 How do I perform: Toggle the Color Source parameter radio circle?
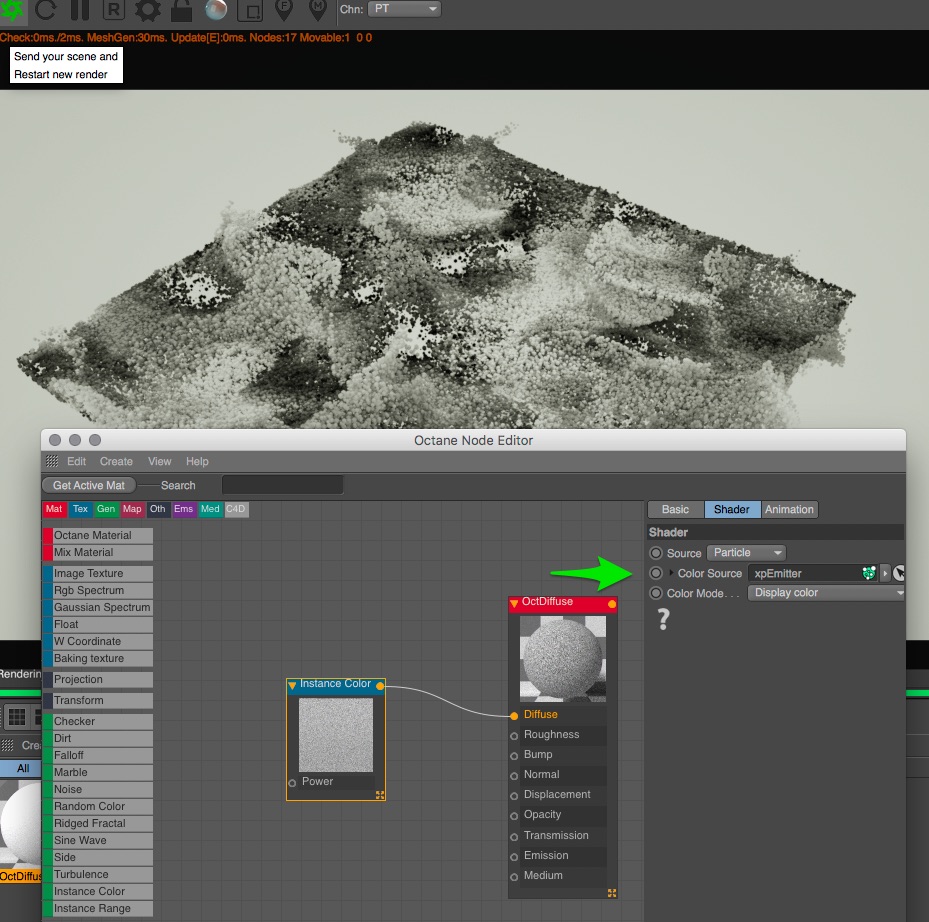656,573
